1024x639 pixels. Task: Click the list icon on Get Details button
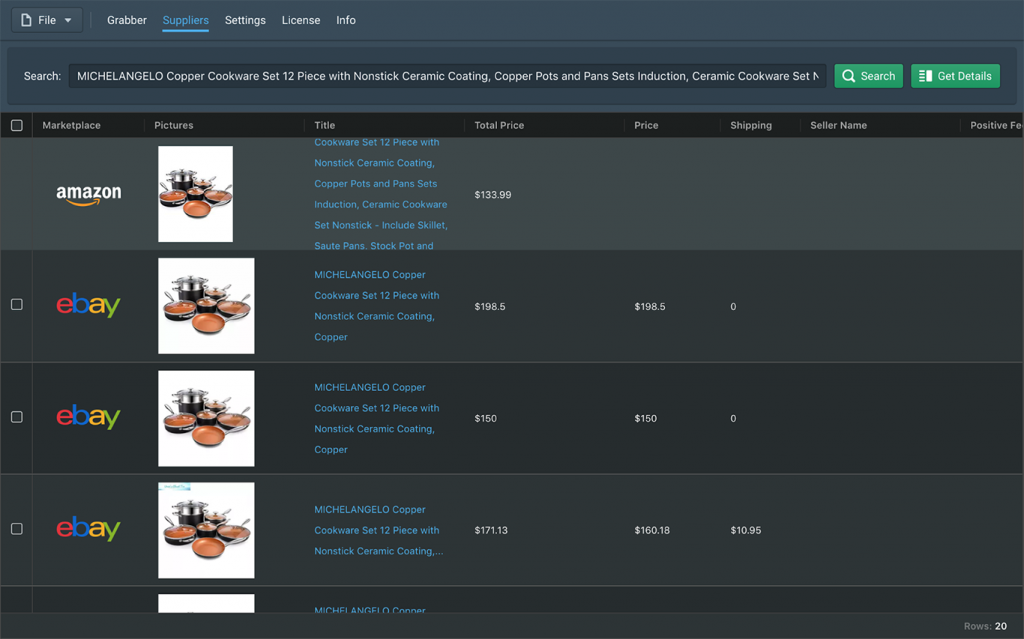pos(925,76)
